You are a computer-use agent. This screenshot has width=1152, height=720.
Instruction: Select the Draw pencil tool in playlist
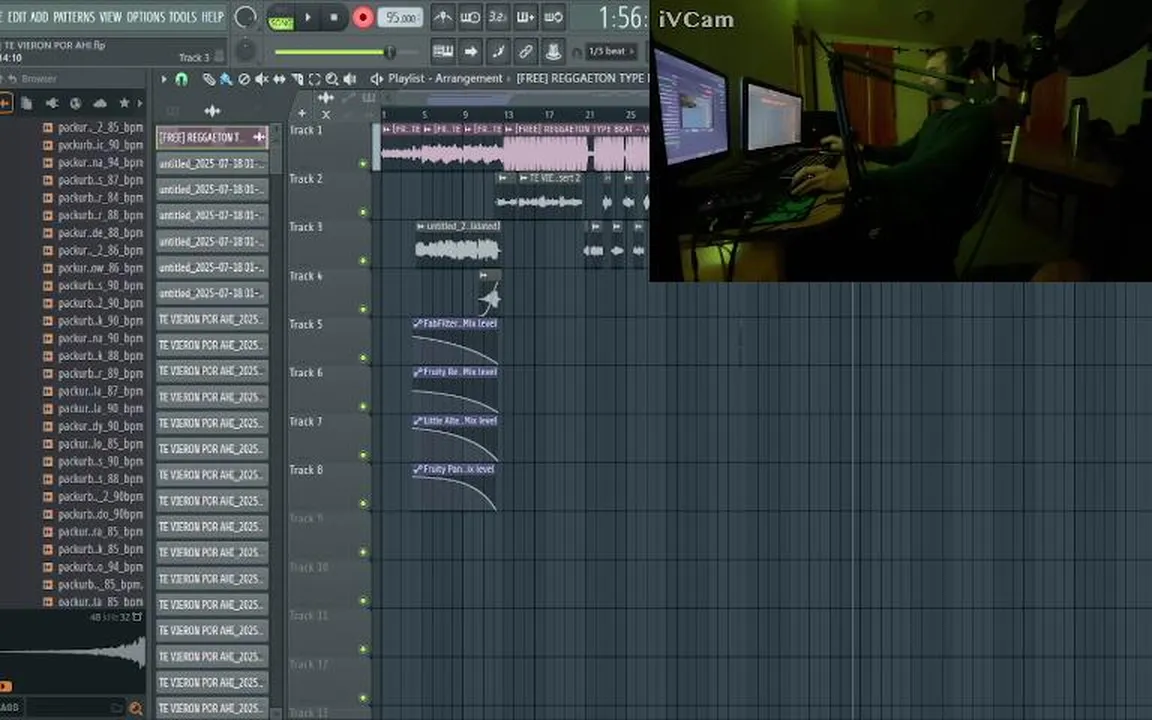coord(209,79)
